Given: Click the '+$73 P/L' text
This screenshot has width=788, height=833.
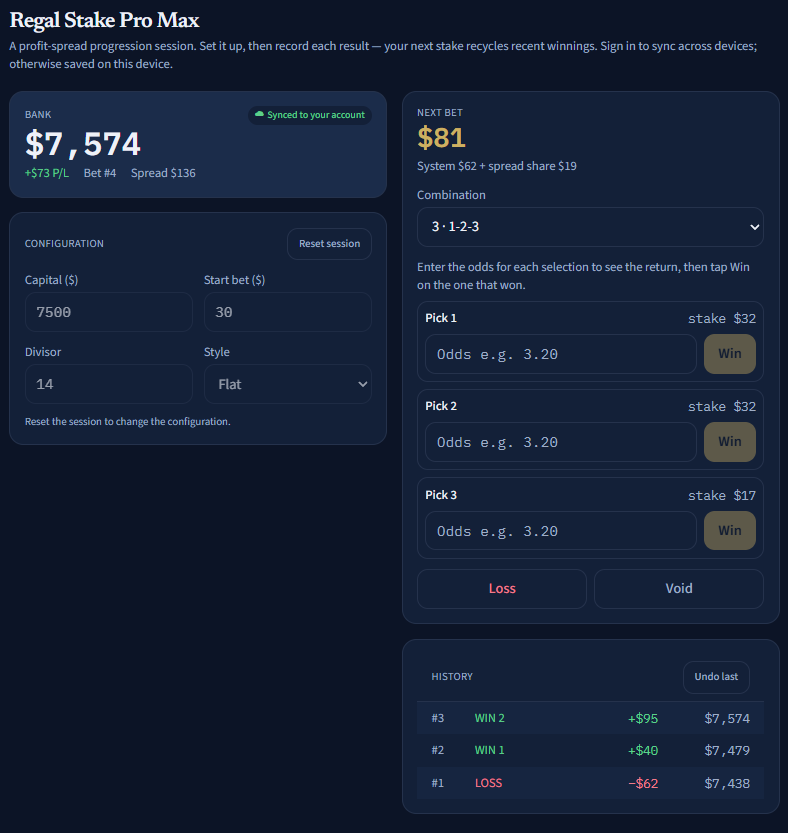Looking at the screenshot, I should 47,173.
